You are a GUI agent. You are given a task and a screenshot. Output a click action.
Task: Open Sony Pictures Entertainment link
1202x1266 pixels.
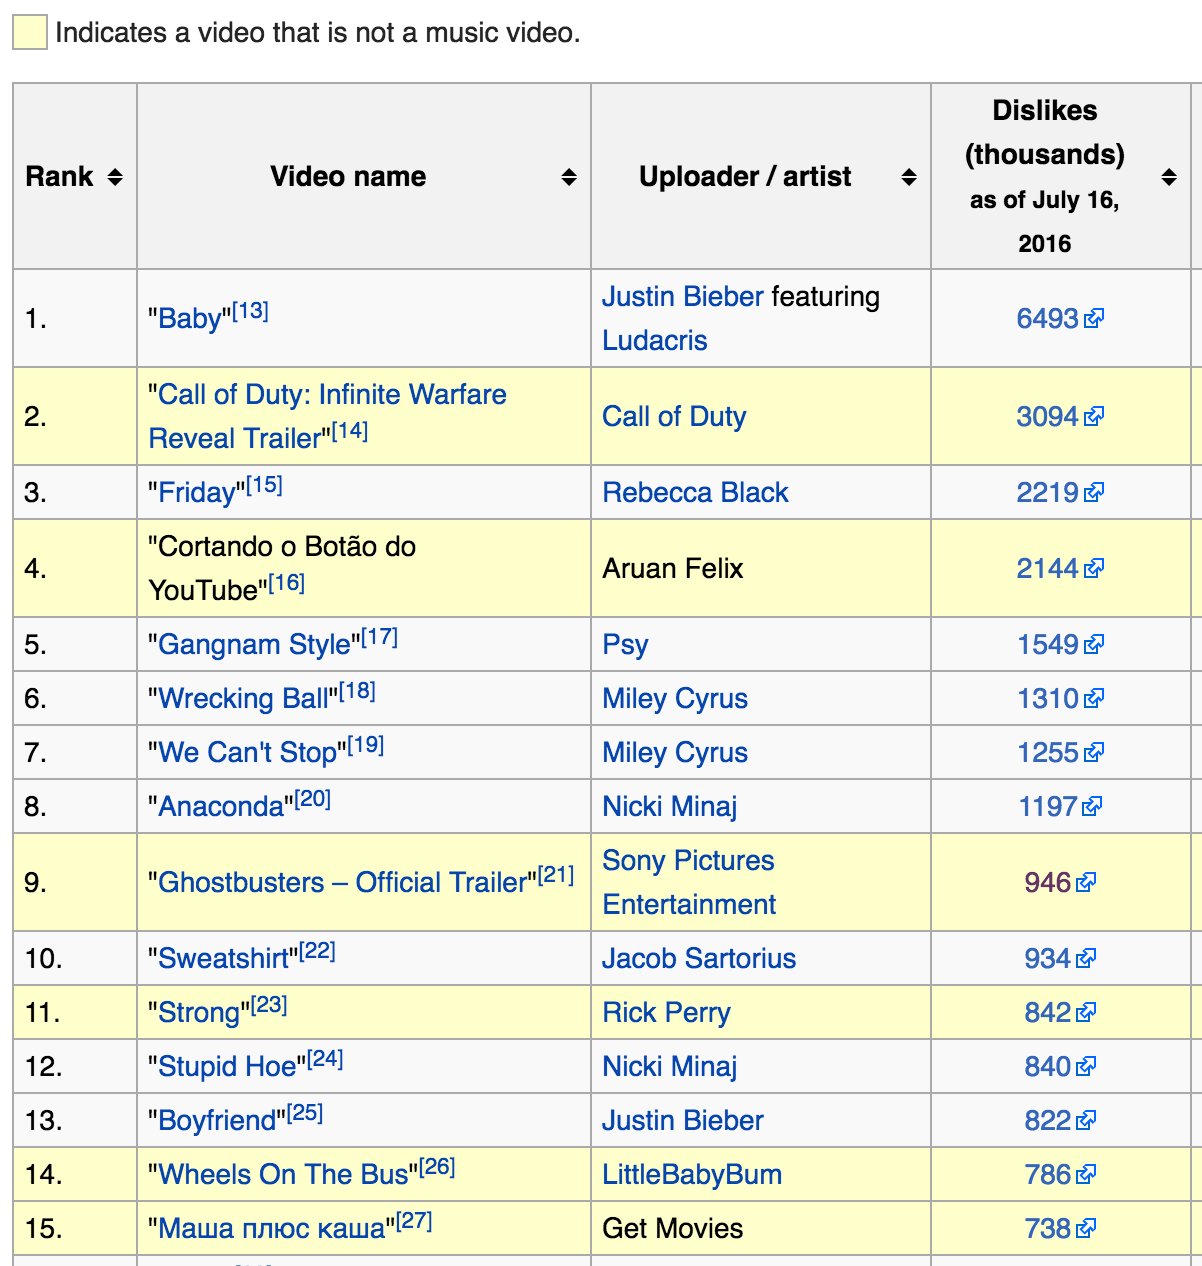click(x=689, y=883)
